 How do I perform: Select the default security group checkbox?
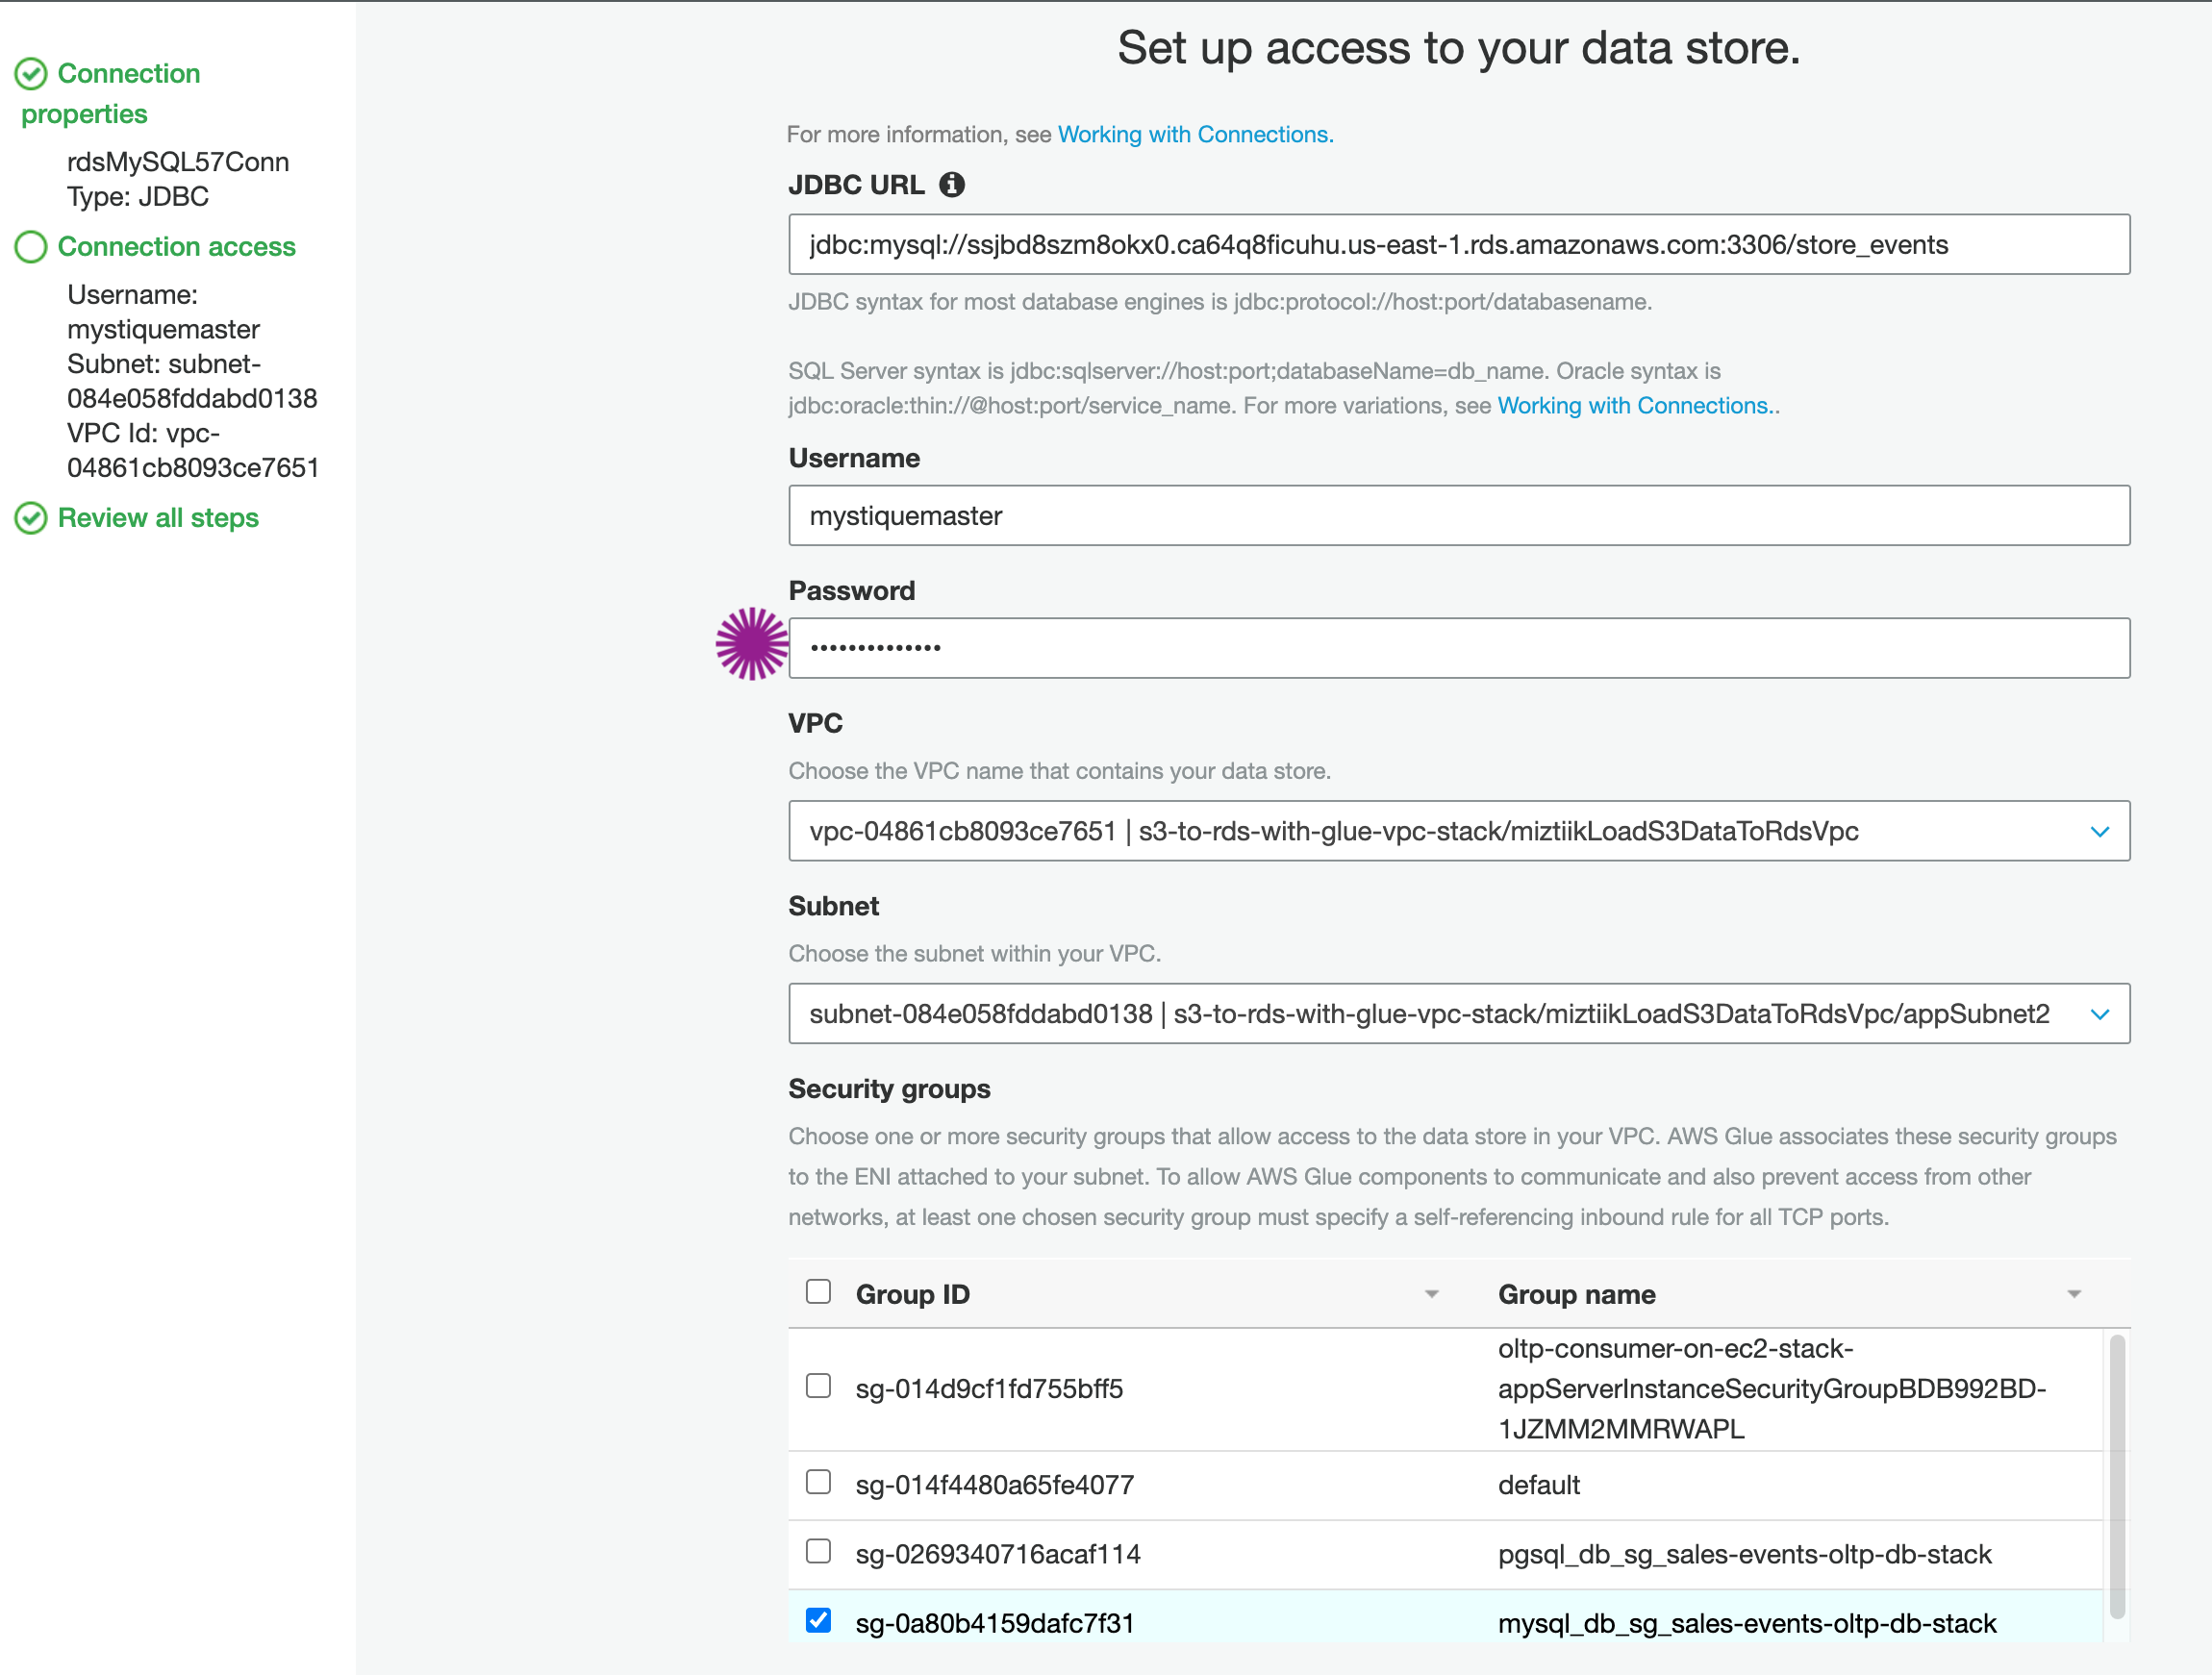818,1482
